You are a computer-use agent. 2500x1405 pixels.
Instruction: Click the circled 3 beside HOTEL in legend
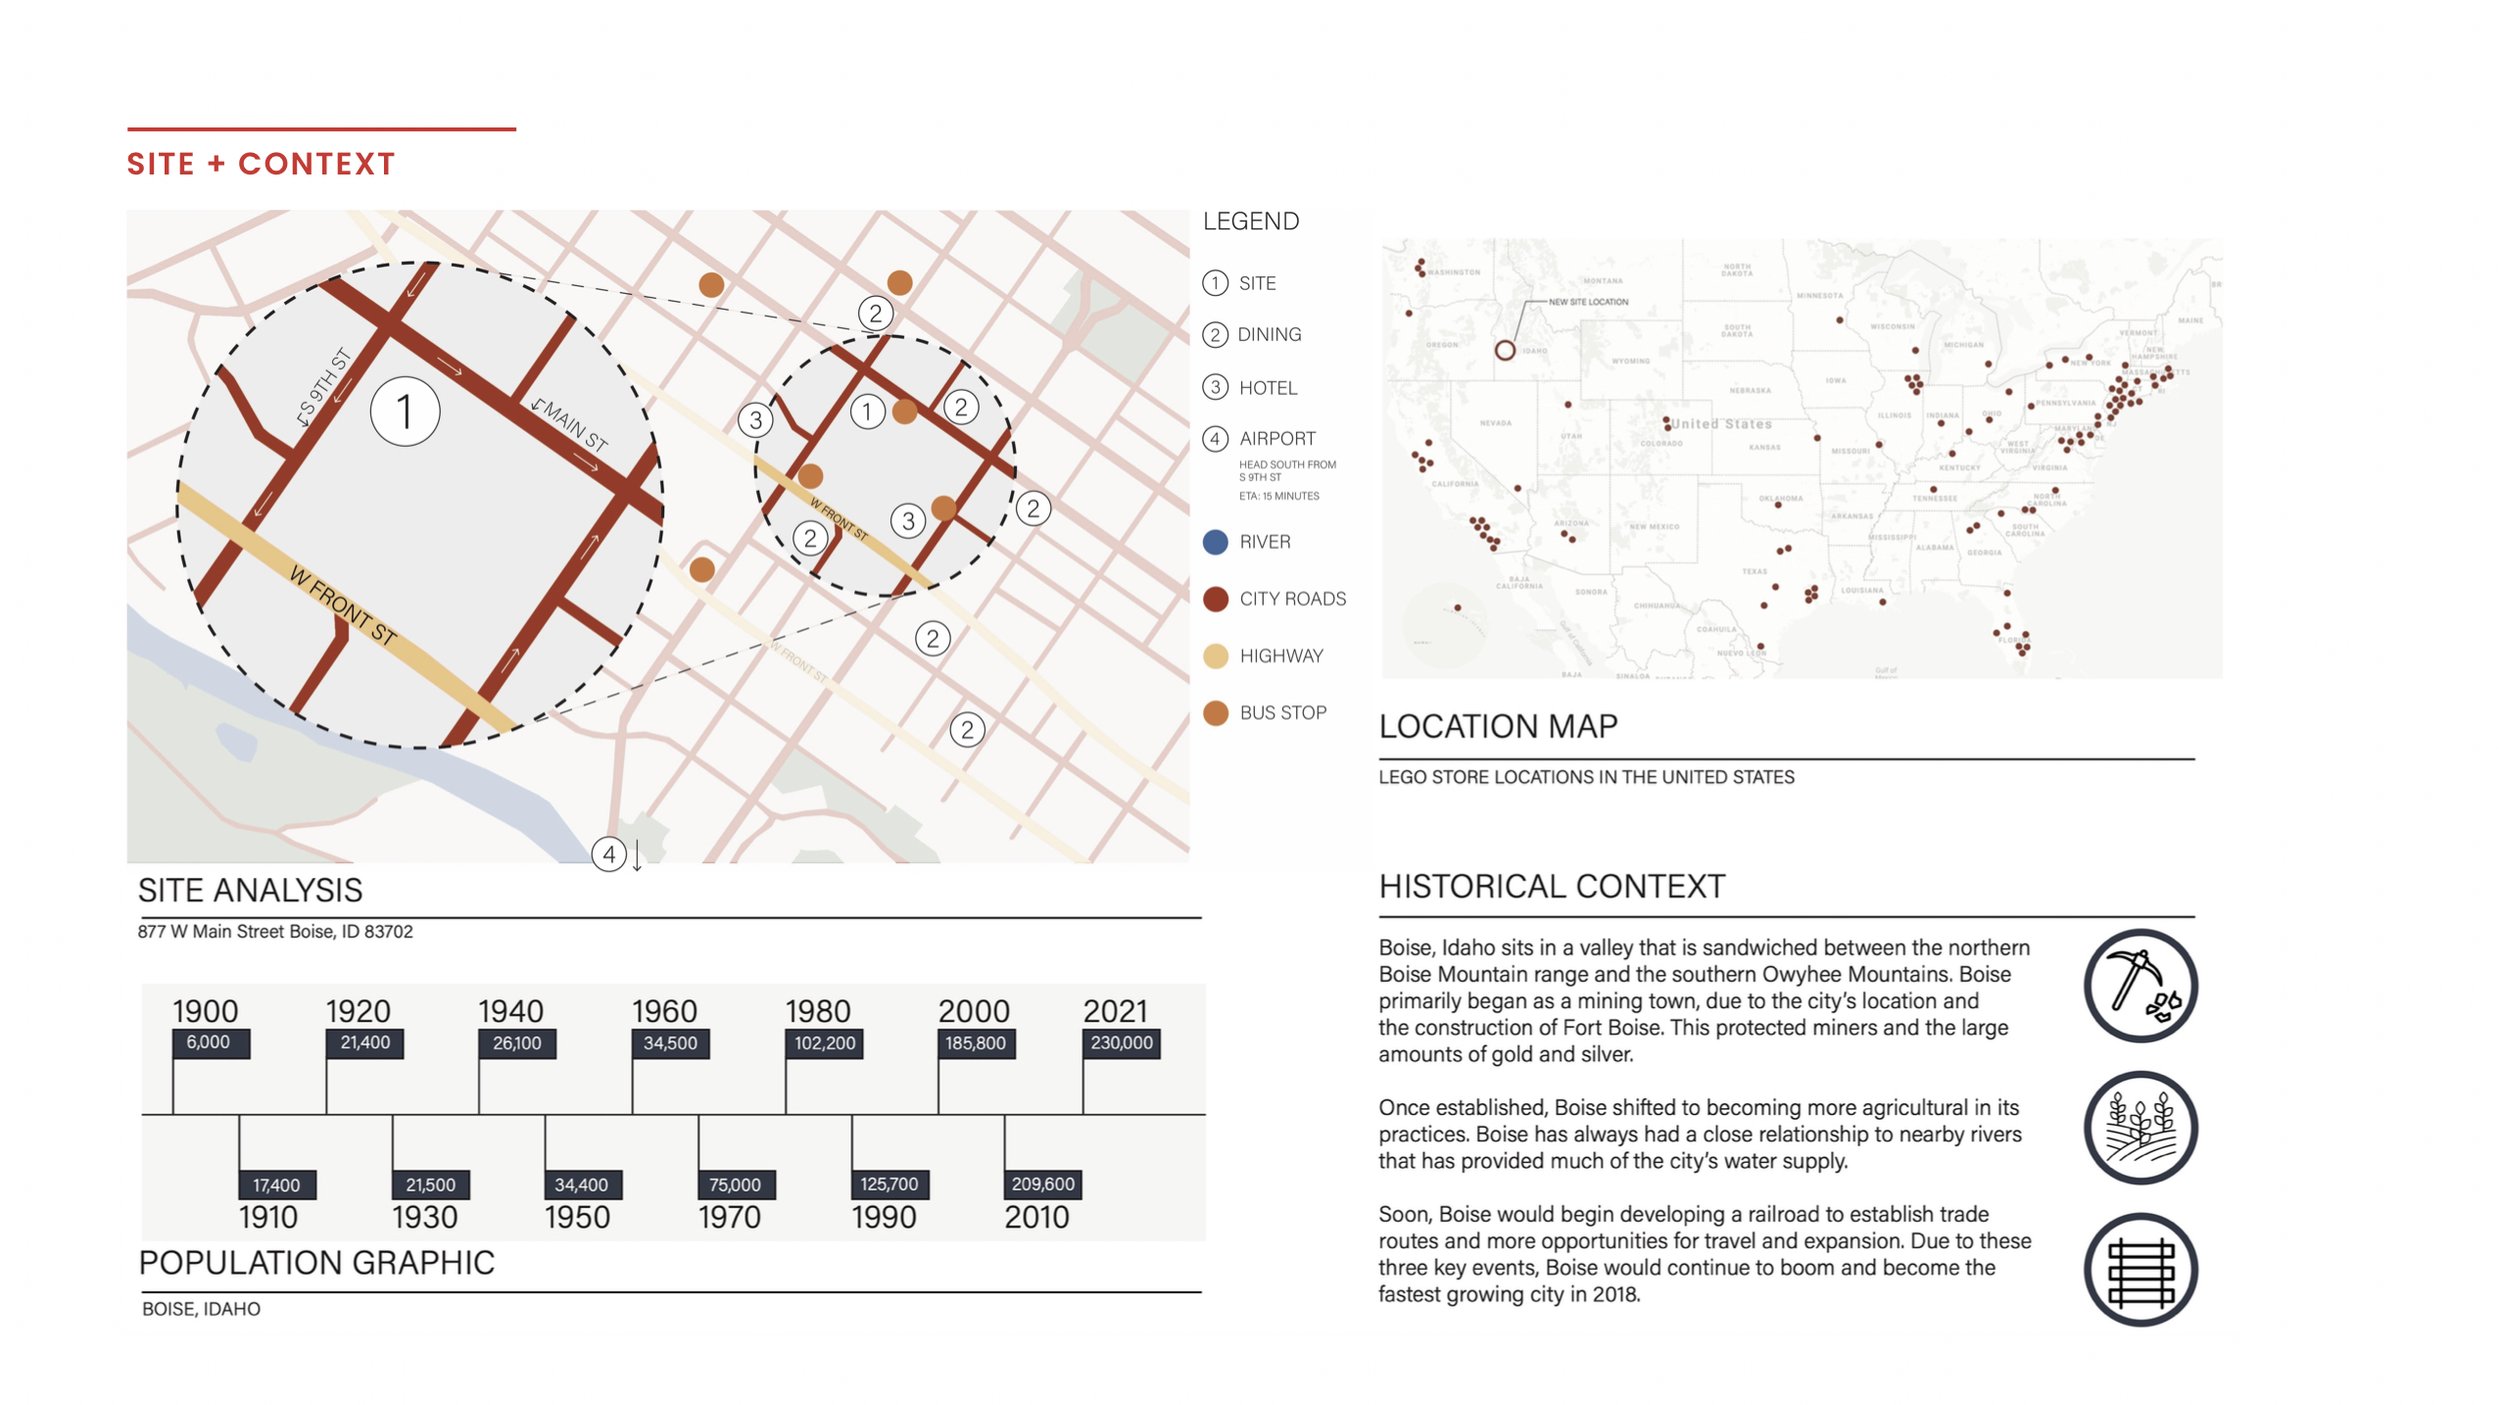(x=1215, y=387)
